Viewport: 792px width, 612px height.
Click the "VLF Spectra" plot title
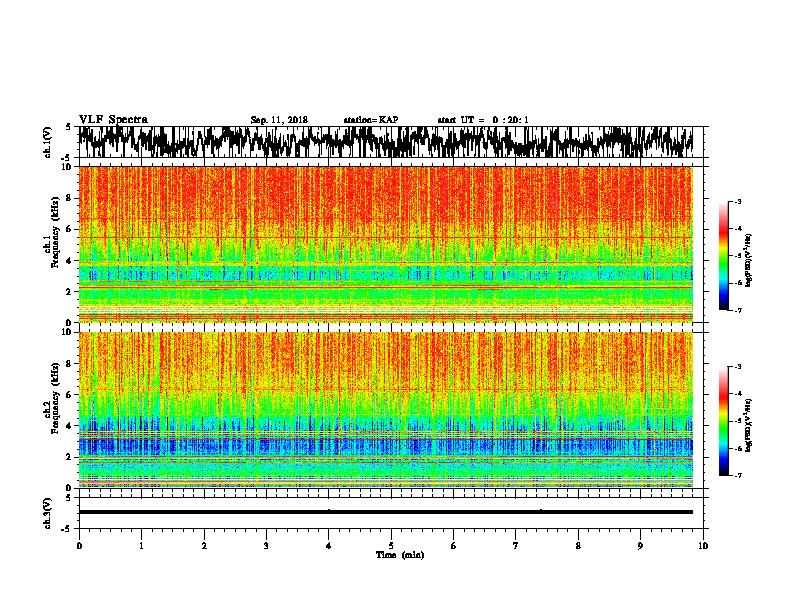click(113, 120)
